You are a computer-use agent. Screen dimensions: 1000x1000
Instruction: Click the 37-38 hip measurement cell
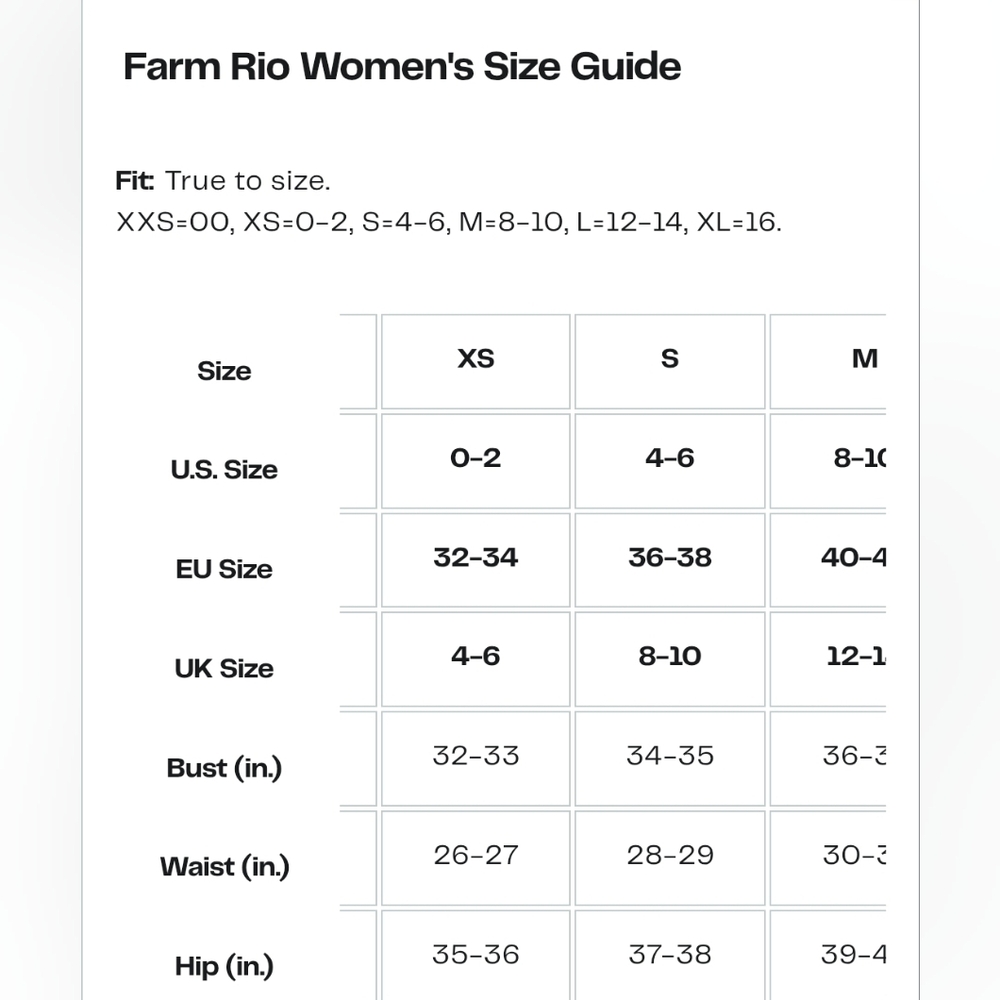[x=670, y=955]
